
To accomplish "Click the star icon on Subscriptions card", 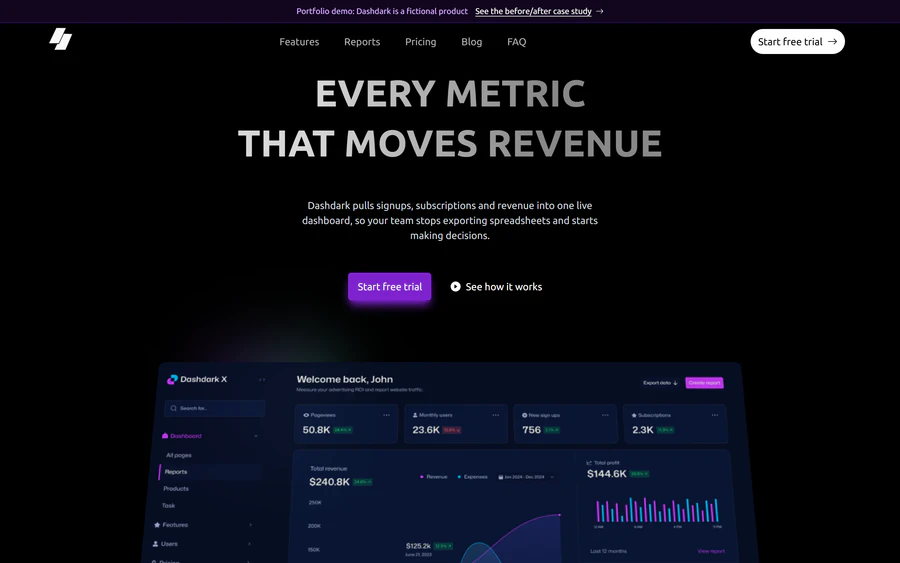I will pos(634,415).
